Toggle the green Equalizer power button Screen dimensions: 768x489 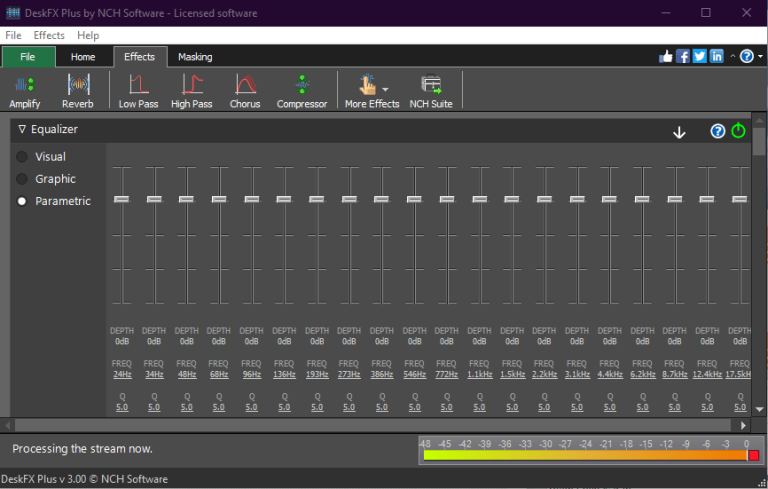coord(738,131)
